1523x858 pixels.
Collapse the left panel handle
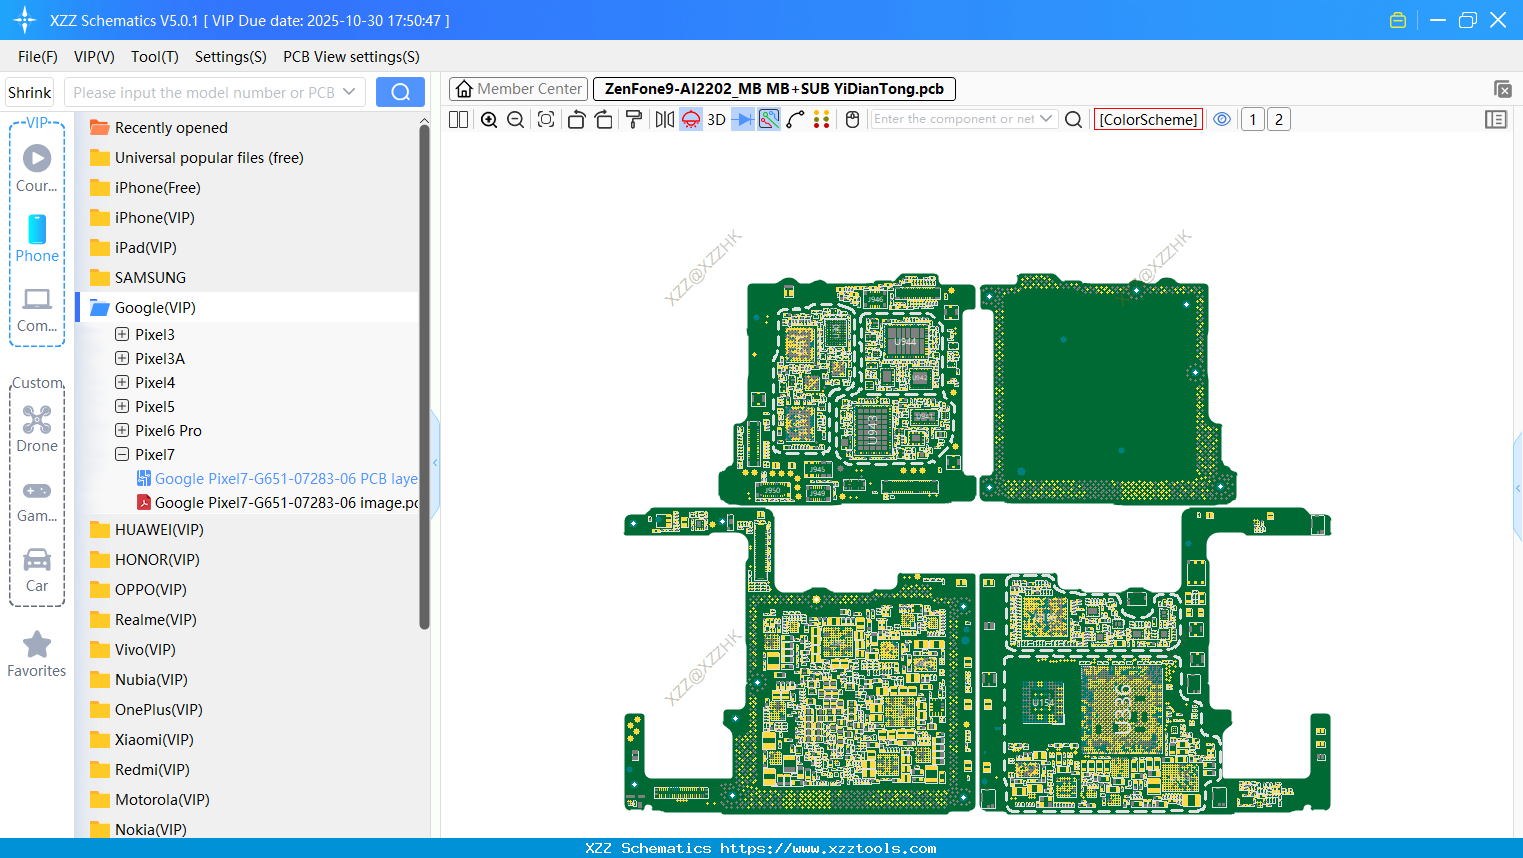coord(435,462)
